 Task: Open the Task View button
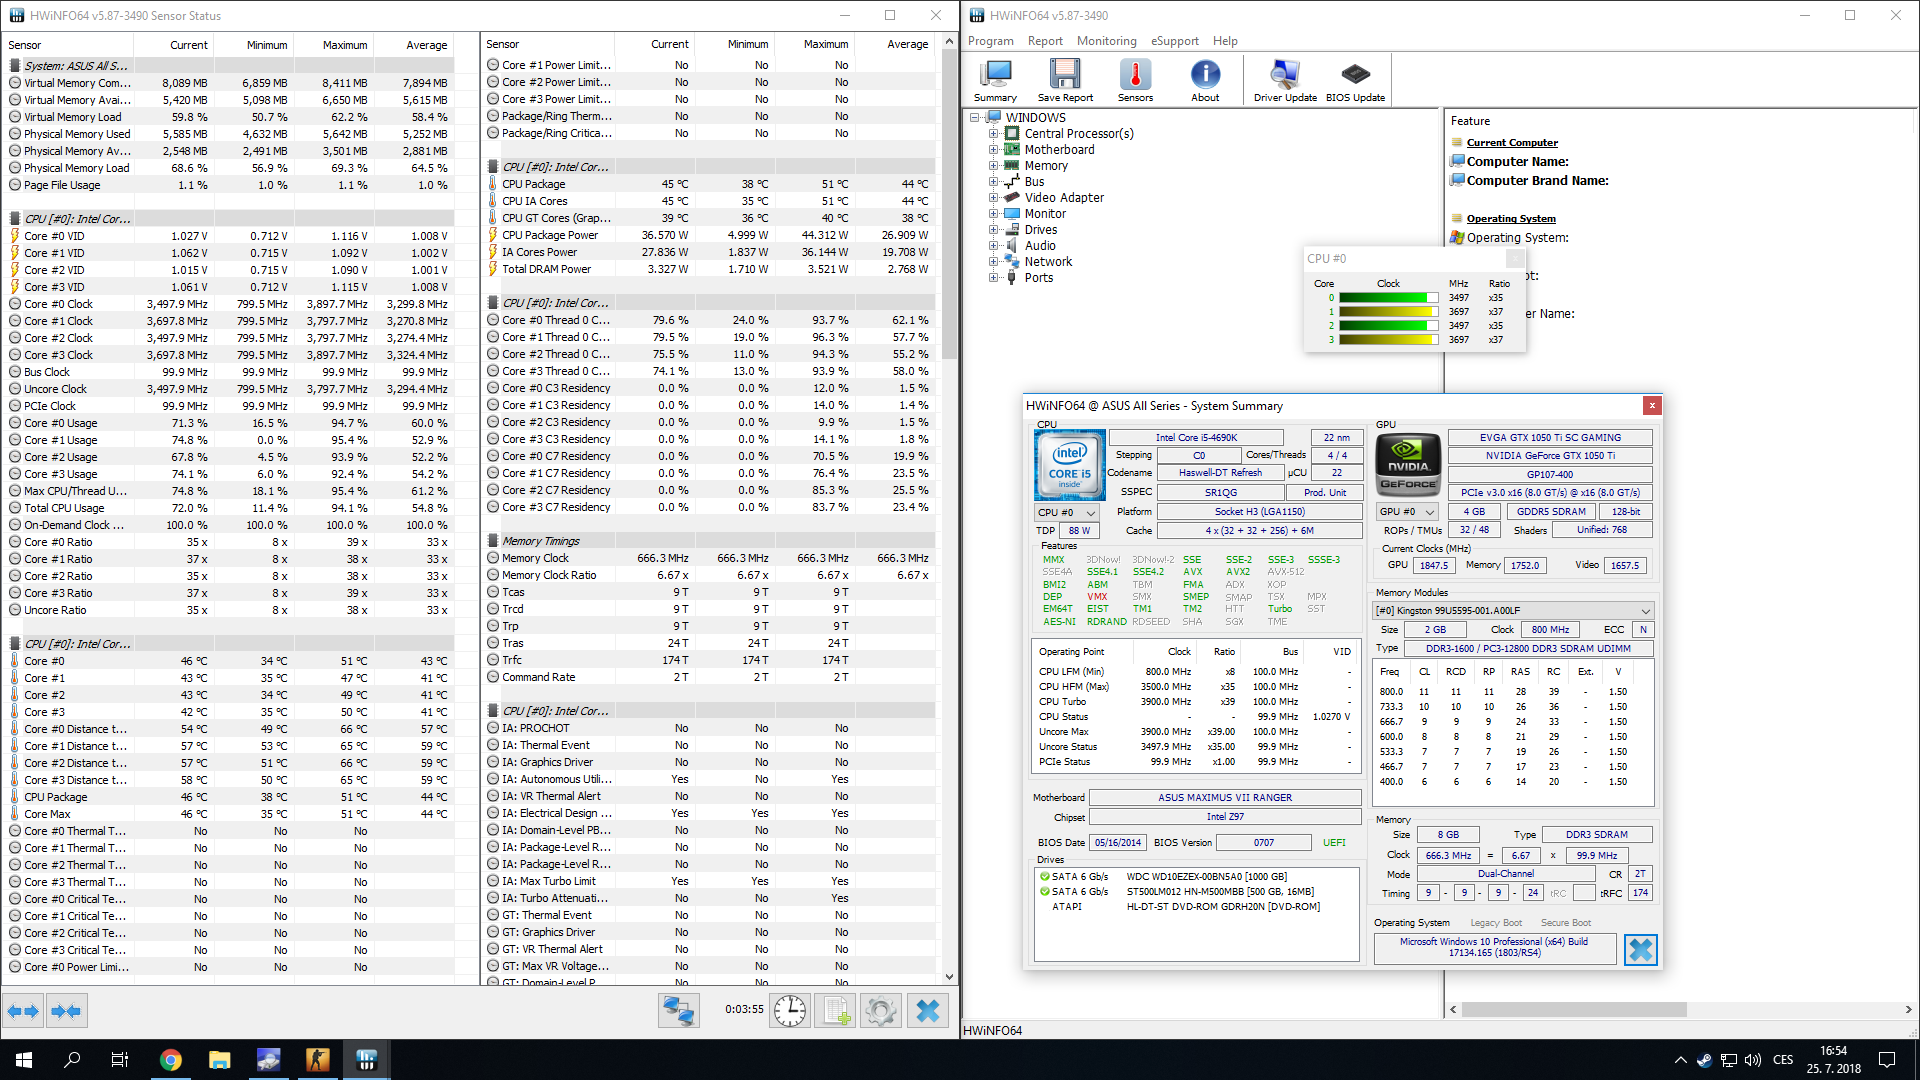click(120, 1060)
